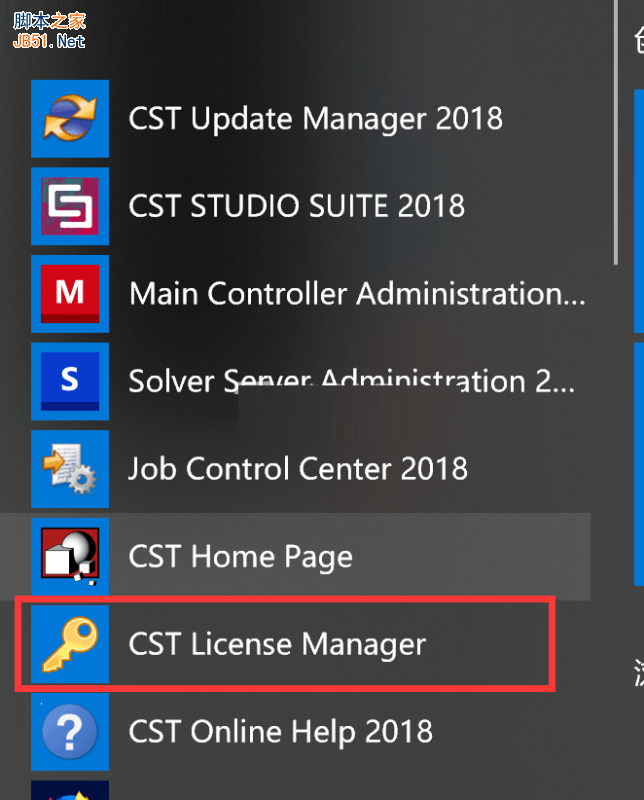
Task: Launch CST STUDIO SUITE 2018
Action: coord(296,206)
